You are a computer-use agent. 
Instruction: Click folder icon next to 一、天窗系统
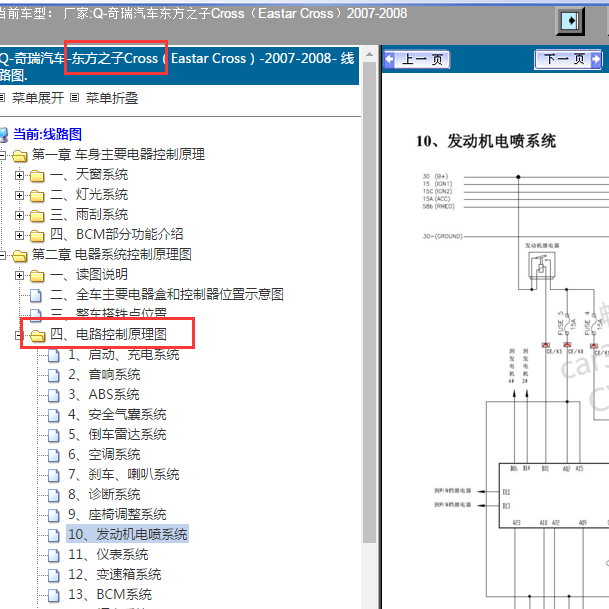[37, 176]
